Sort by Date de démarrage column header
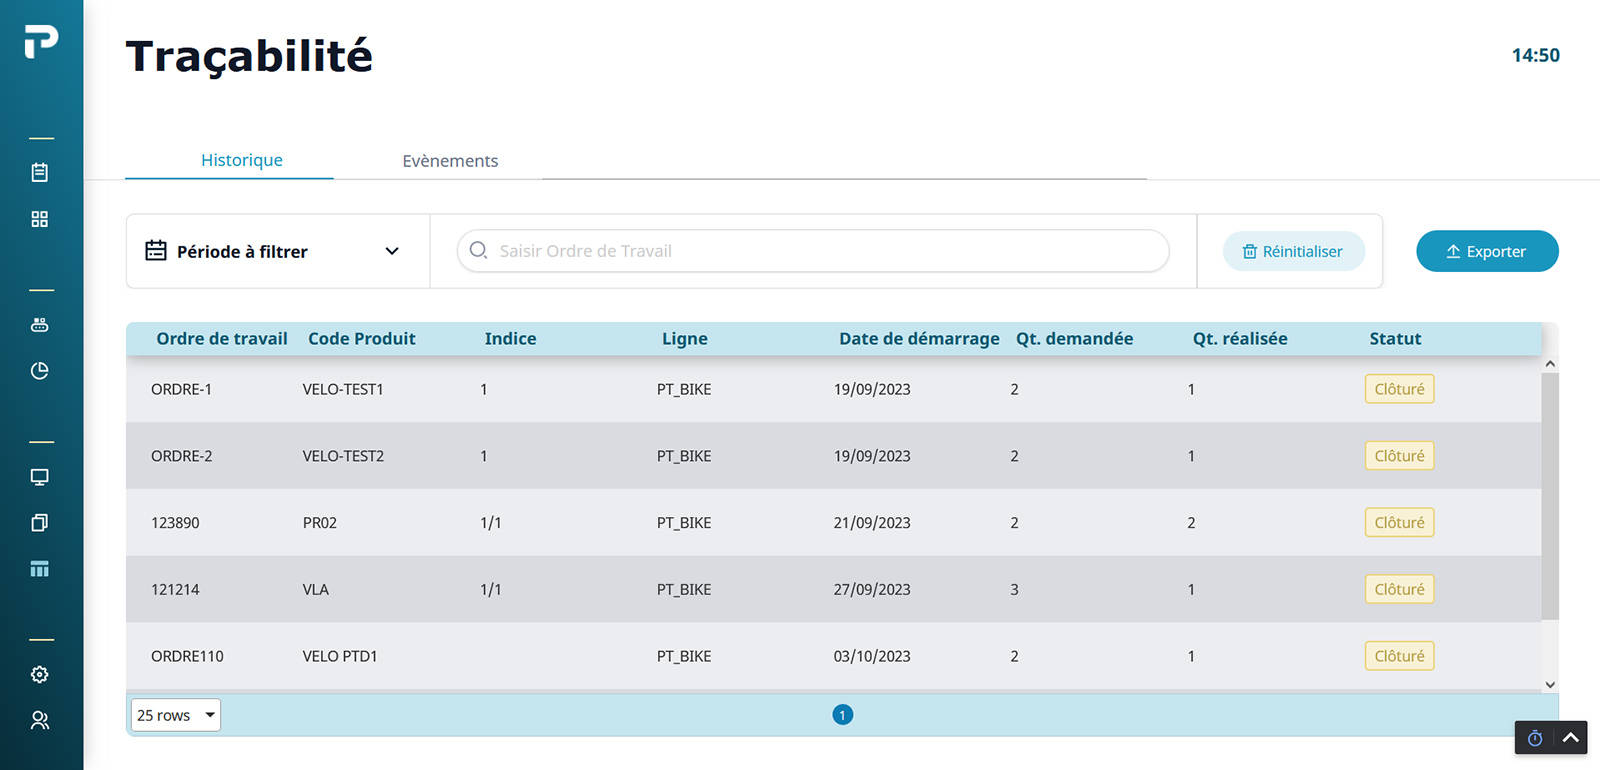This screenshot has height=770, width=1600. (919, 339)
